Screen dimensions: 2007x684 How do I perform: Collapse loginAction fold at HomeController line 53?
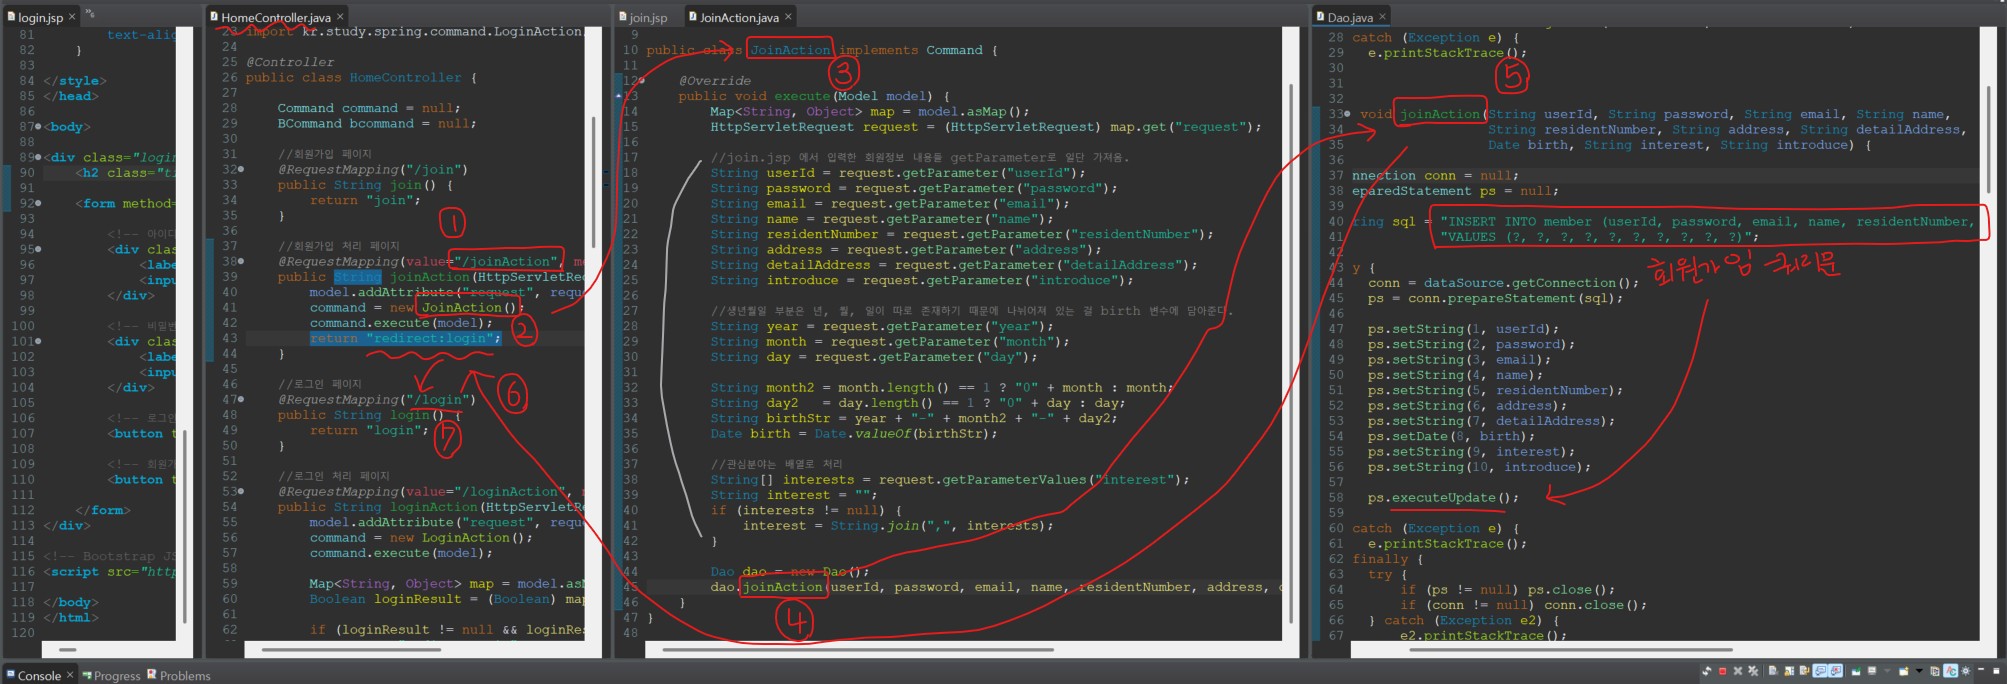(241, 491)
